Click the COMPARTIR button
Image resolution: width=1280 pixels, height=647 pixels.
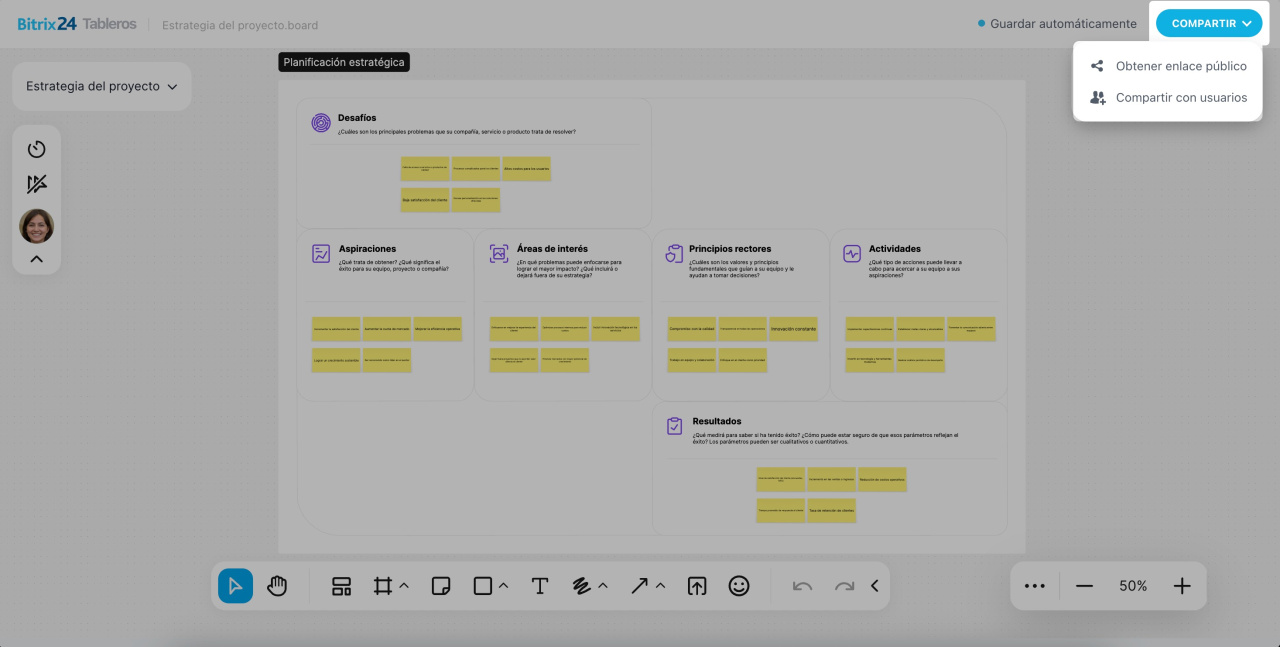click(x=1208, y=23)
